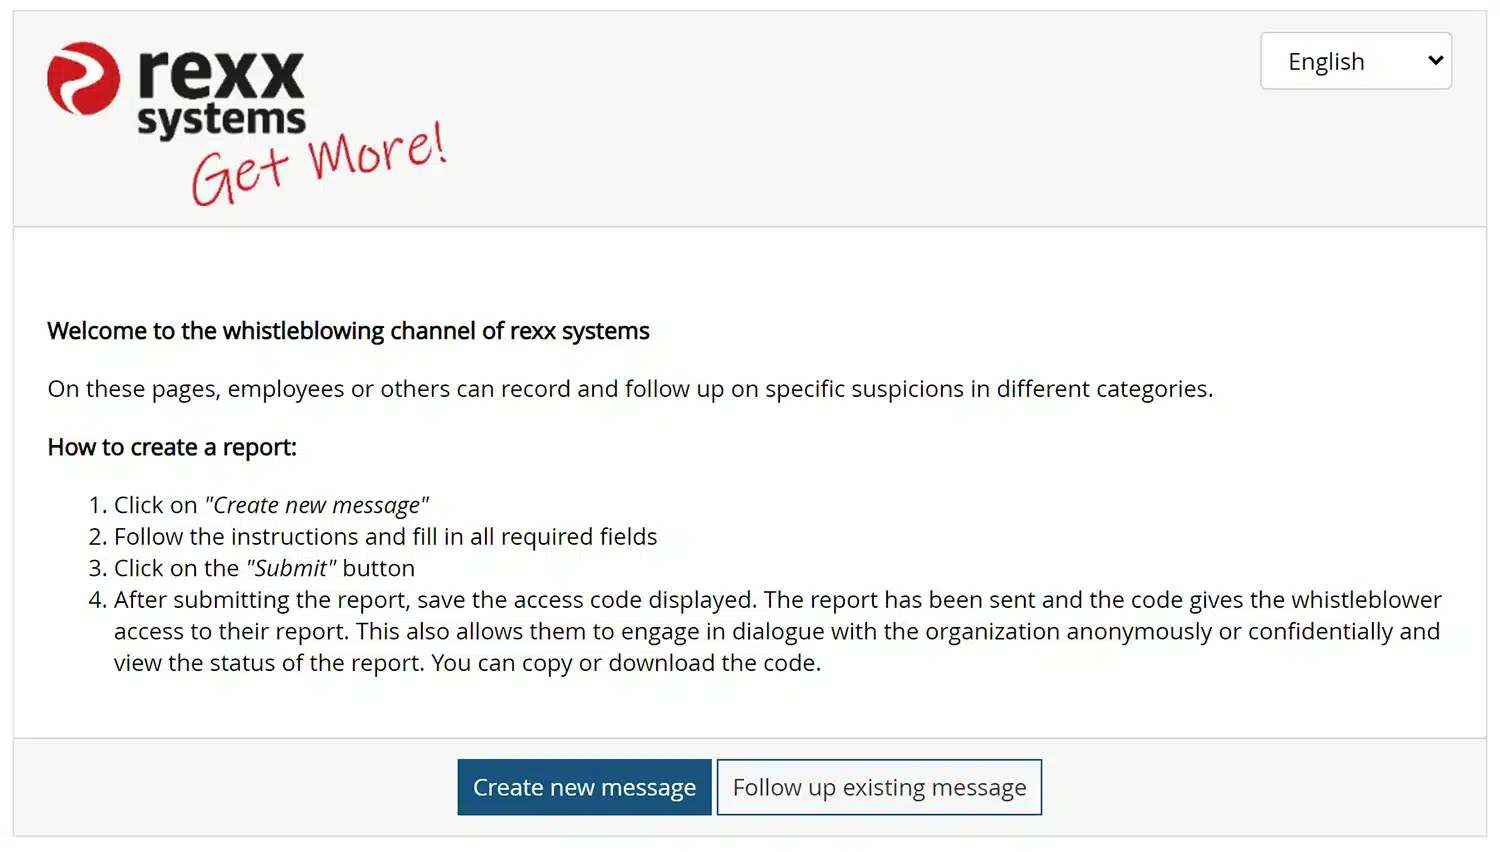Change the page language via the combo box
Screen dimensions: 1500x852
coord(1355,60)
